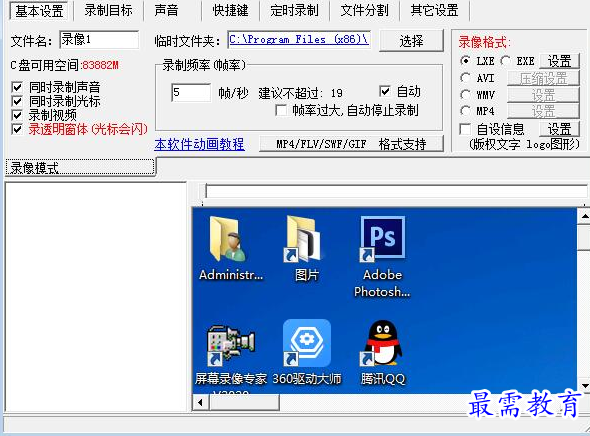This screenshot has width=590, height=436.
Task: Click the horizontal scrollbar thumb of preview
Action: [244, 403]
